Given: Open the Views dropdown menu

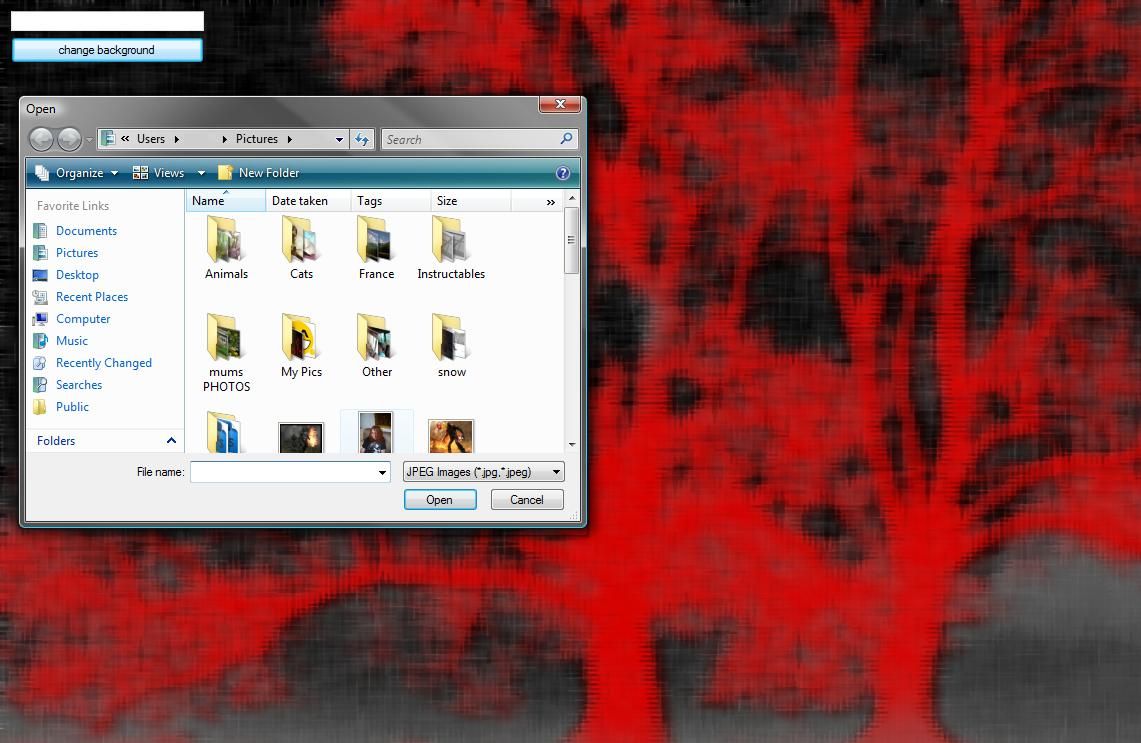Looking at the screenshot, I should (168, 172).
